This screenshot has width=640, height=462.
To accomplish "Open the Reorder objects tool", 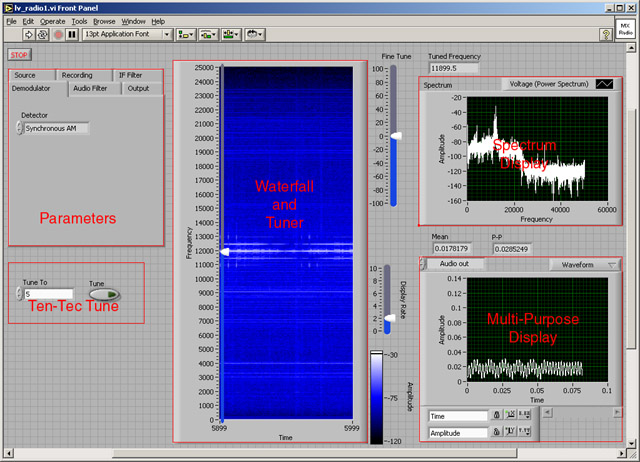I will tap(256, 34).
